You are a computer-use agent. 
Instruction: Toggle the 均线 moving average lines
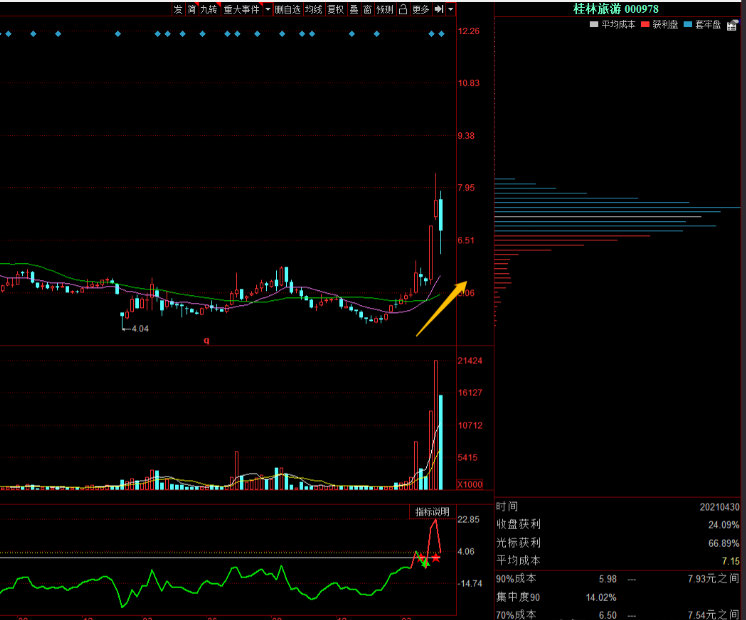click(x=314, y=9)
